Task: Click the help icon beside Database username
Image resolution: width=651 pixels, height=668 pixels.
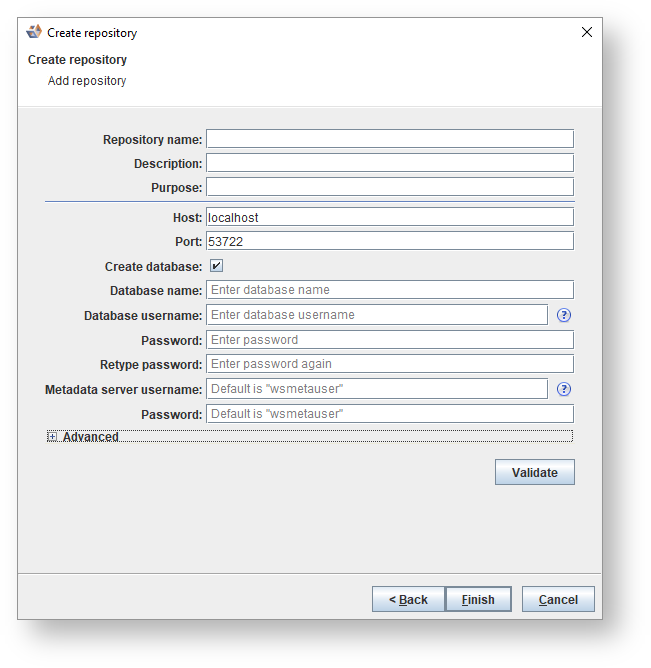Action: [564, 315]
